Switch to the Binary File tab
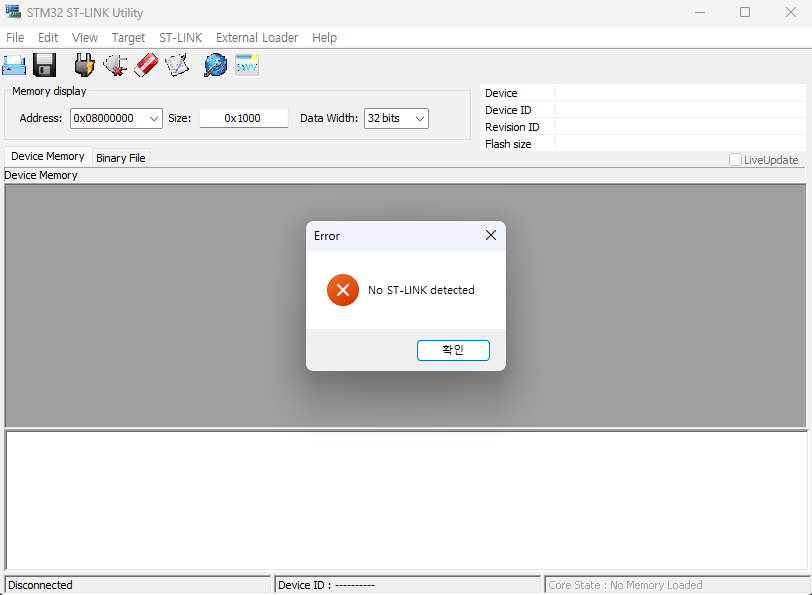812x595 pixels. tap(121, 158)
